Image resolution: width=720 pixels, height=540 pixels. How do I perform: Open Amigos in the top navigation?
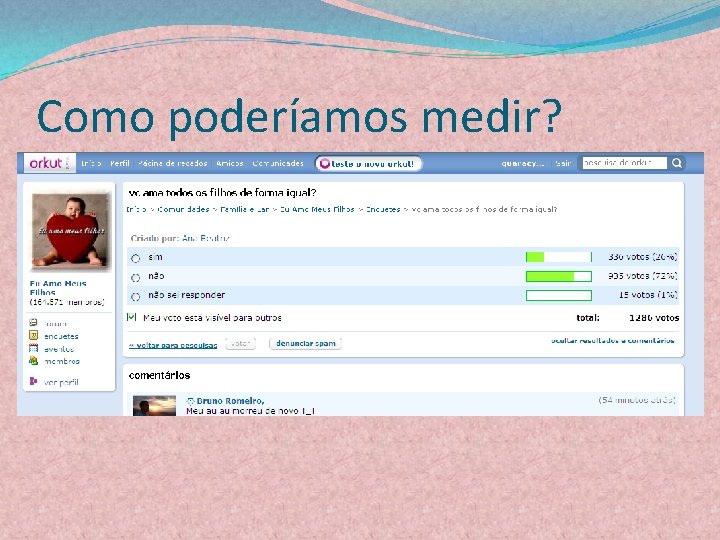230,163
